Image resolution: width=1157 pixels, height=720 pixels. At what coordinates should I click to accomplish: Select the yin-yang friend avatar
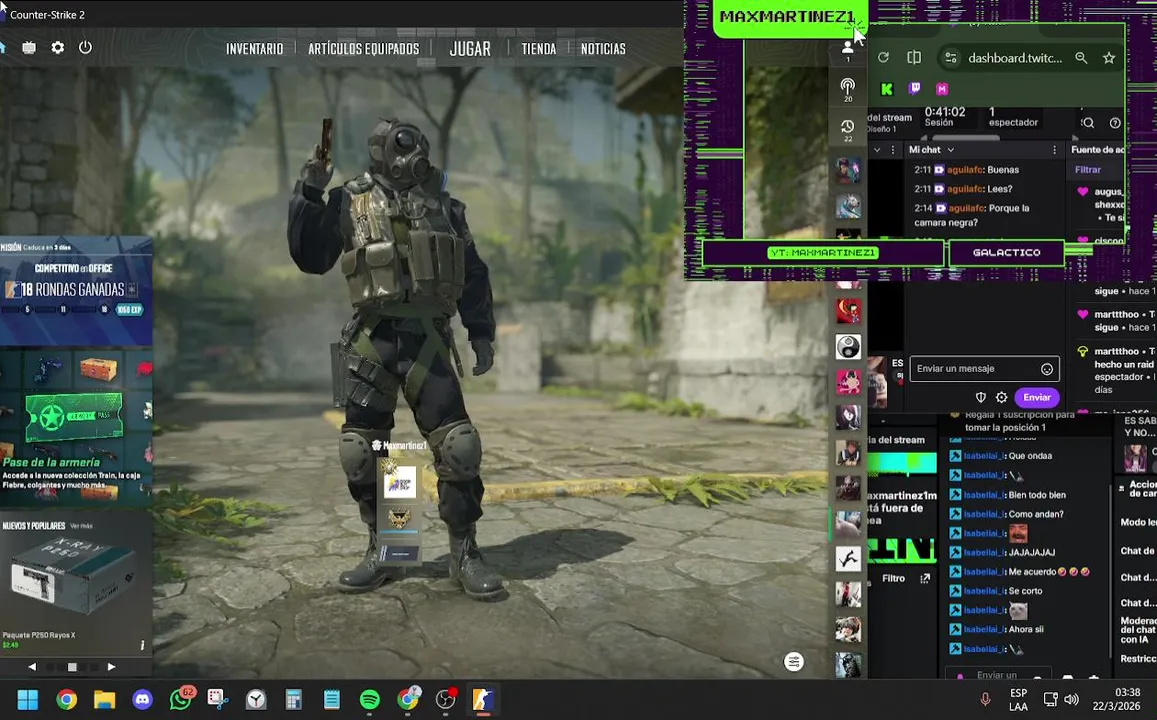[848, 347]
